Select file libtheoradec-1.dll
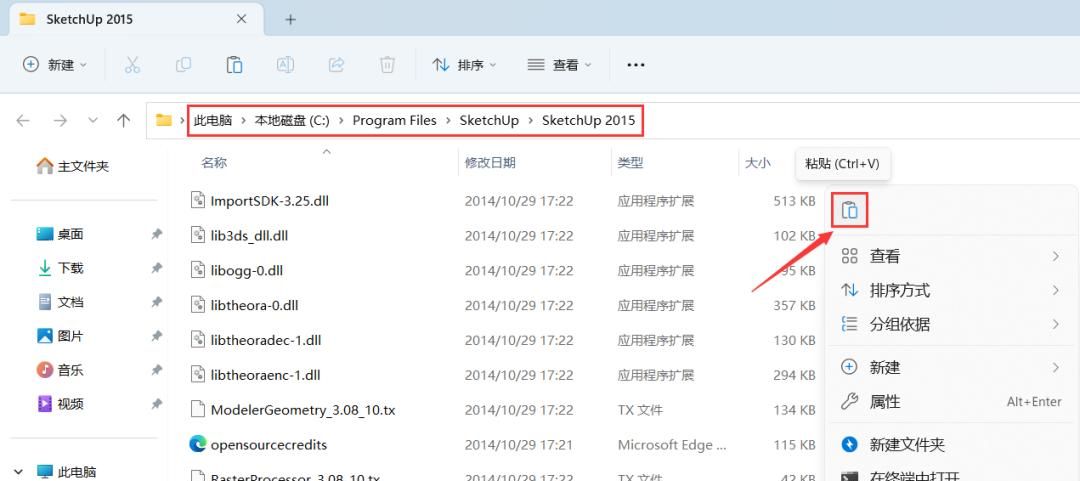Screen dimensions: 1080x481 coord(266,340)
